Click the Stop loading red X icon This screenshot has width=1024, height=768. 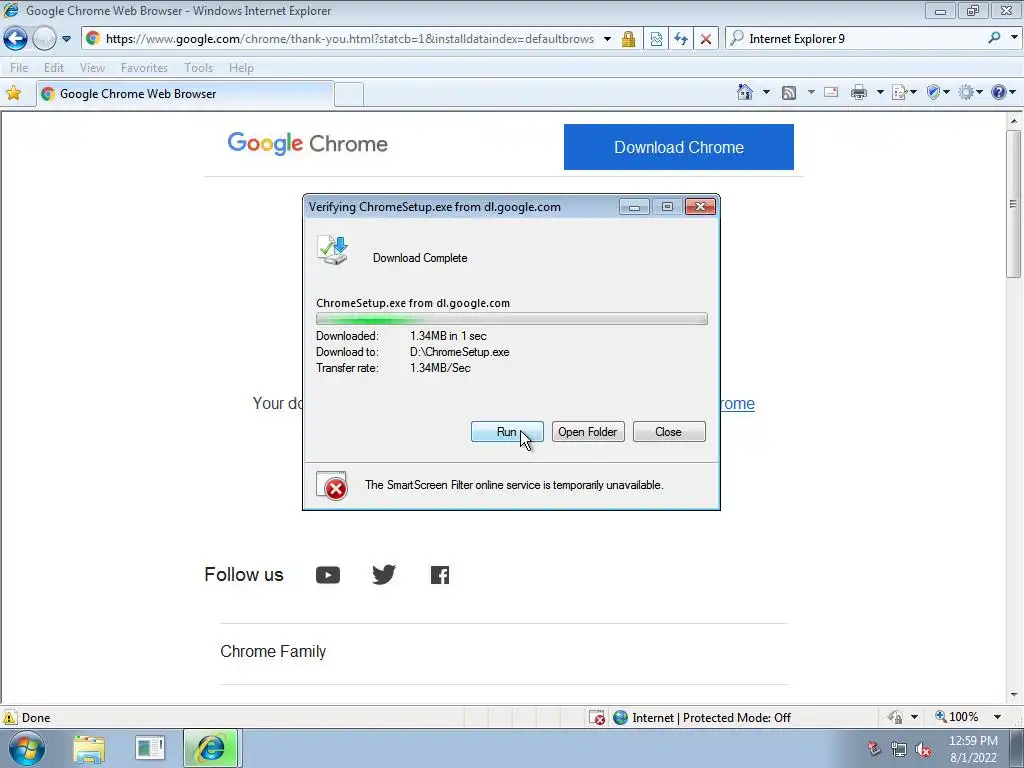point(706,39)
